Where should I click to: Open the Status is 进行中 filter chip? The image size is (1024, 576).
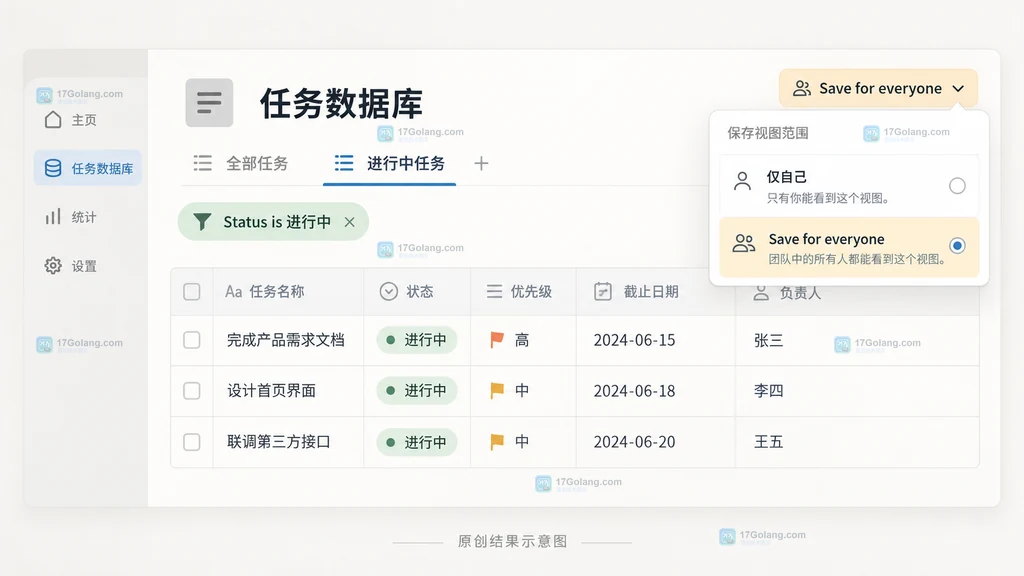[x=273, y=222]
